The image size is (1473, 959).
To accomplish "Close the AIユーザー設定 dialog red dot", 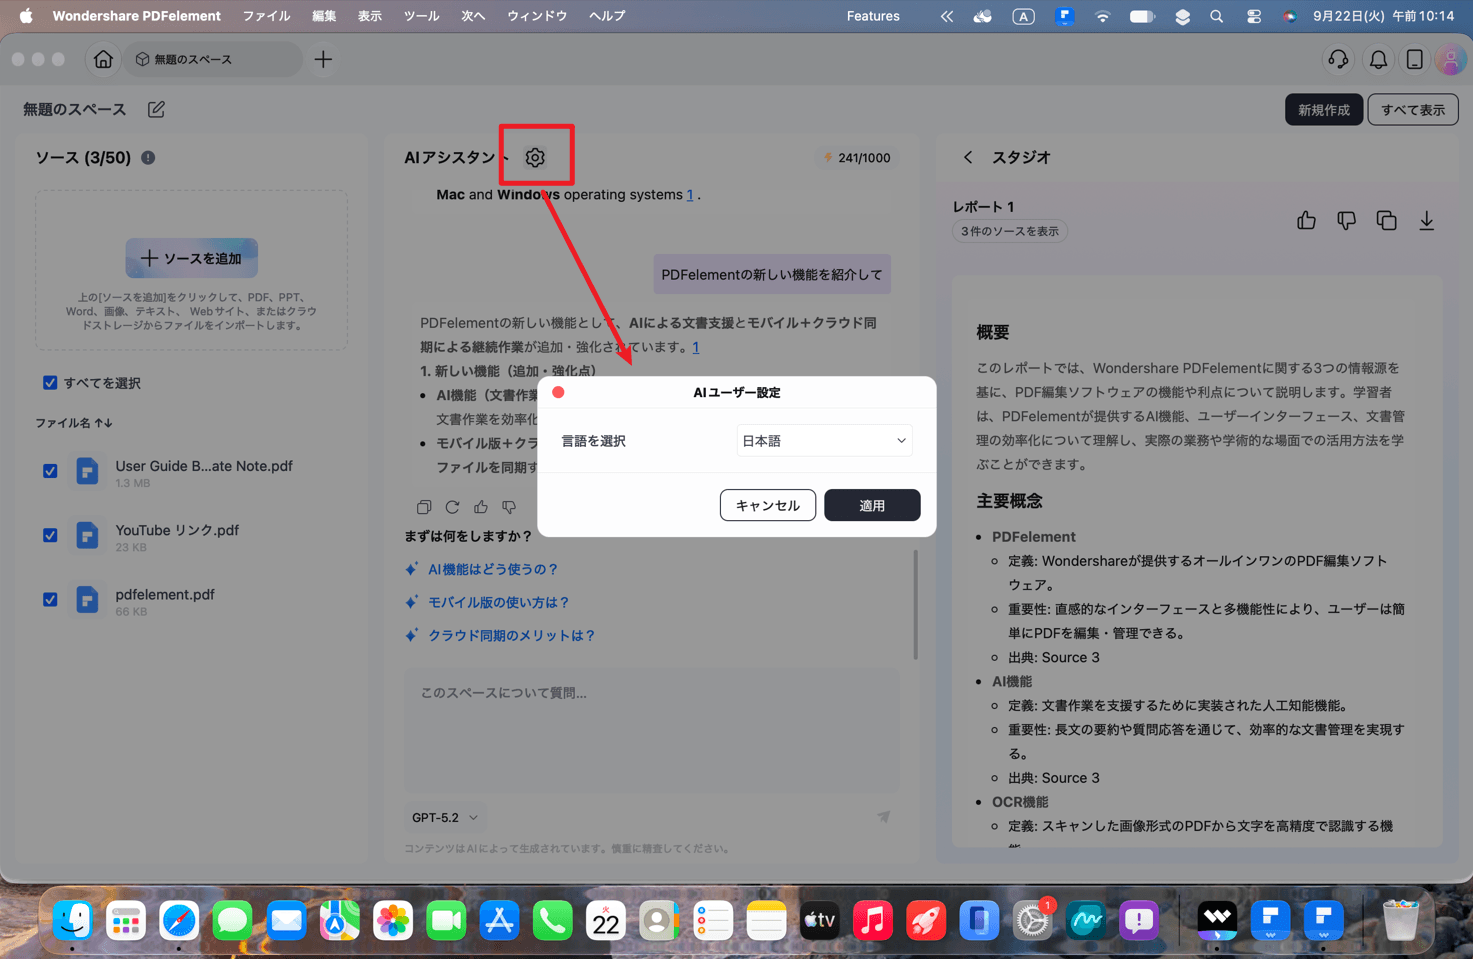I will click(x=558, y=392).
